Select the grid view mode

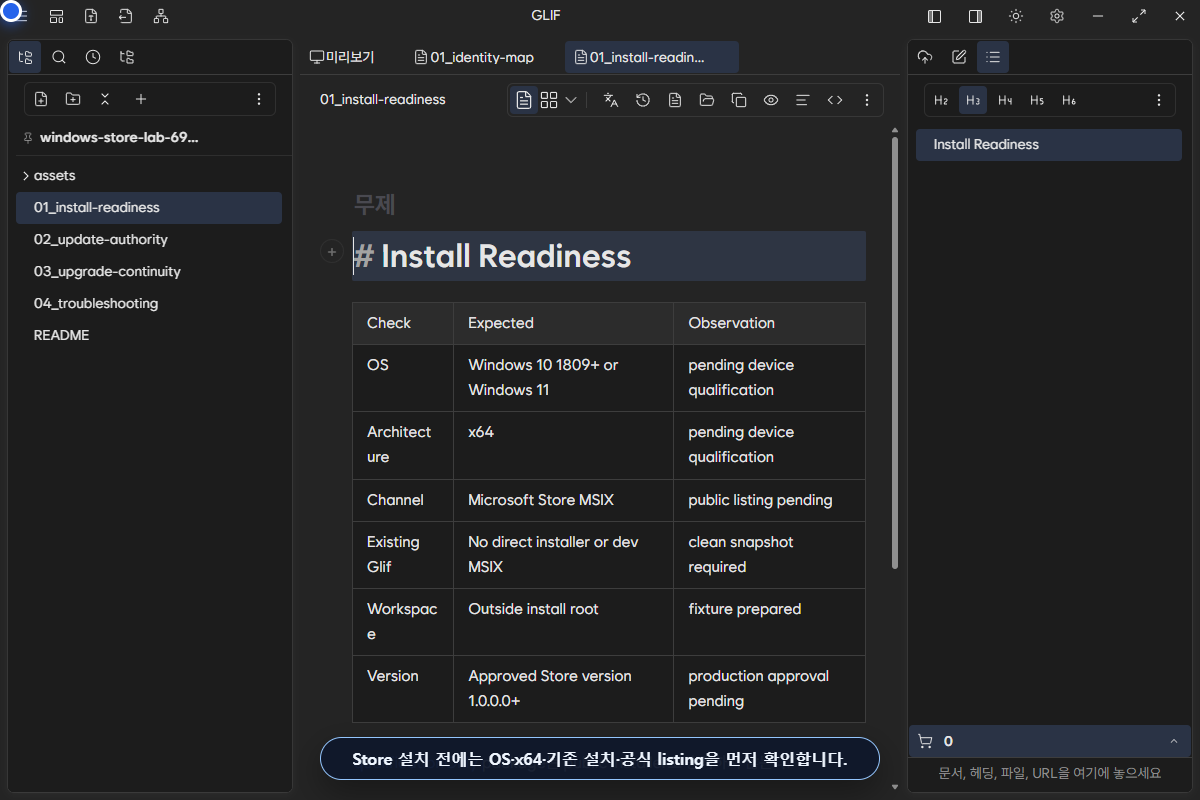click(549, 100)
